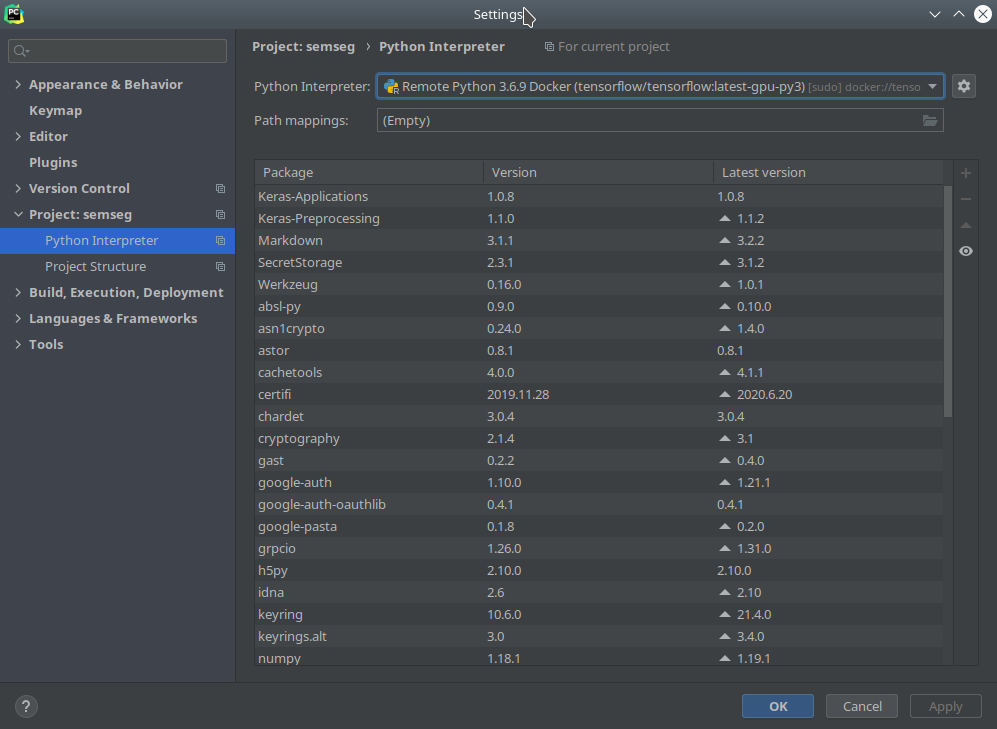997x729 pixels.
Task: Click the minus icon to uninstall package
Action: click(966, 199)
